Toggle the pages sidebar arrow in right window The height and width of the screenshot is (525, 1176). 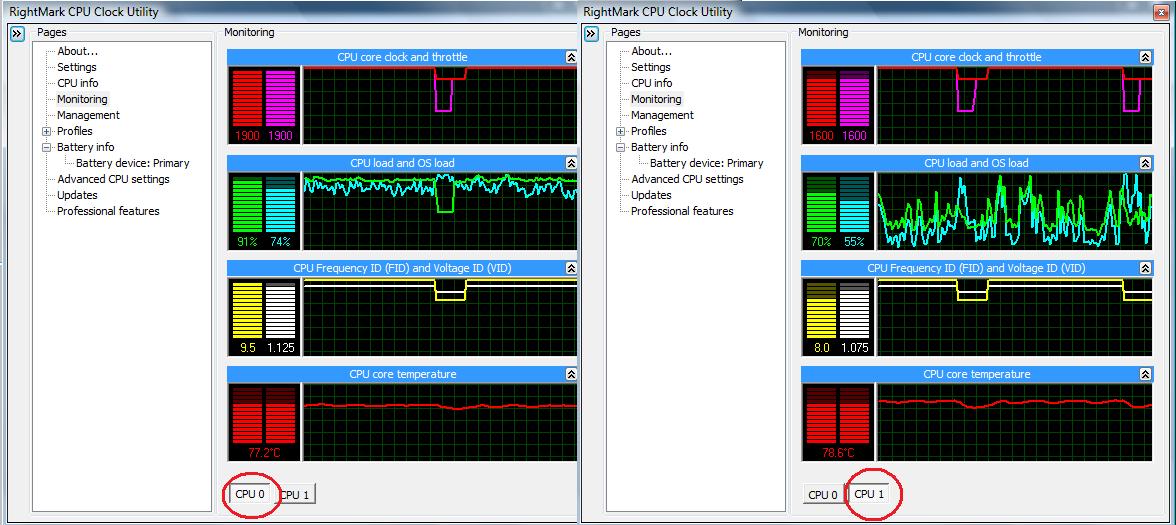click(x=591, y=34)
